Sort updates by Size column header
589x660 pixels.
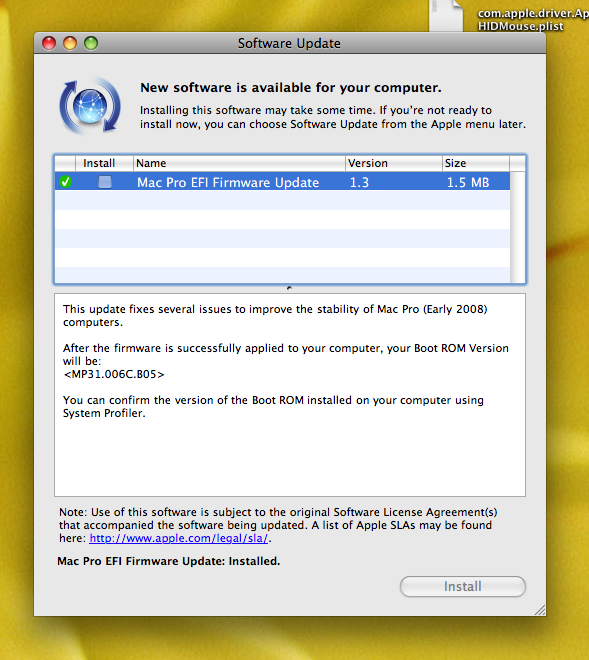pyautogui.click(x=476, y=163)
